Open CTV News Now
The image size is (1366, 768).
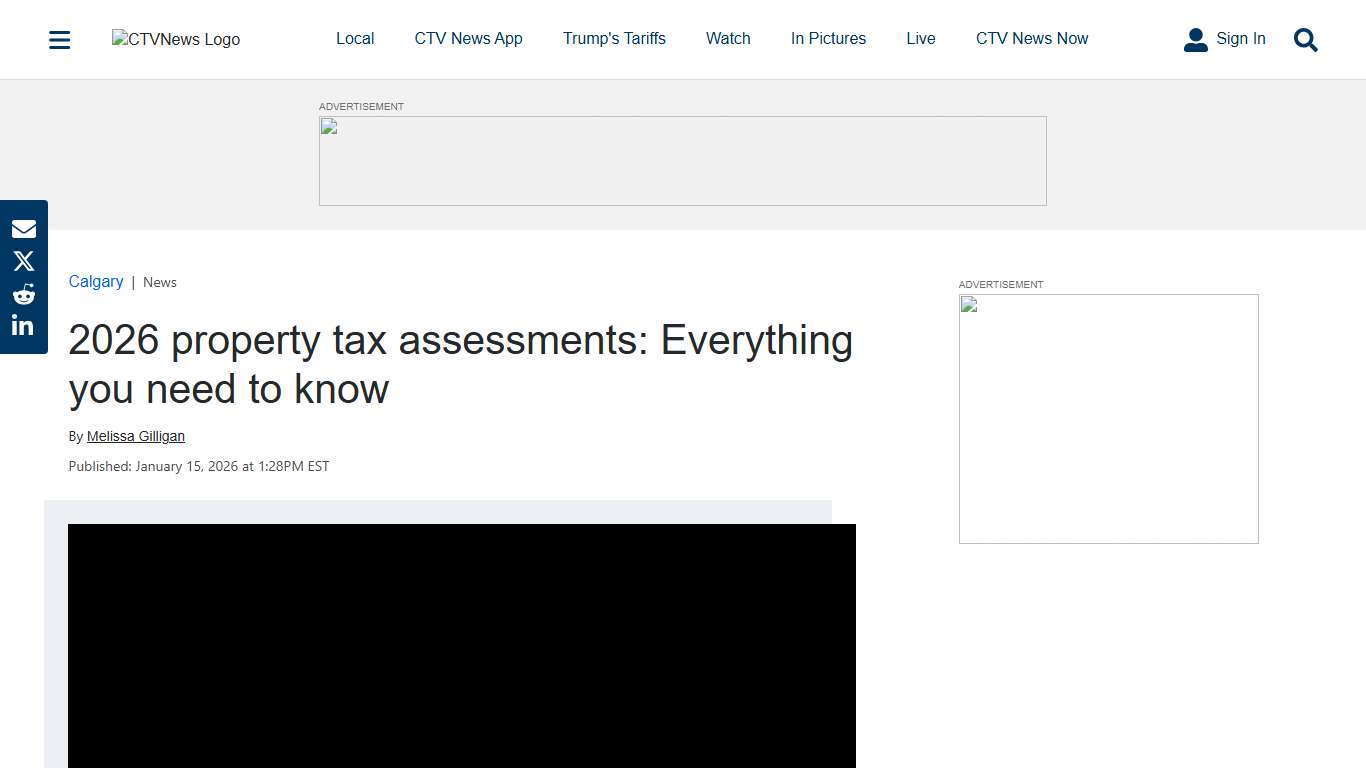(1032, 39)
